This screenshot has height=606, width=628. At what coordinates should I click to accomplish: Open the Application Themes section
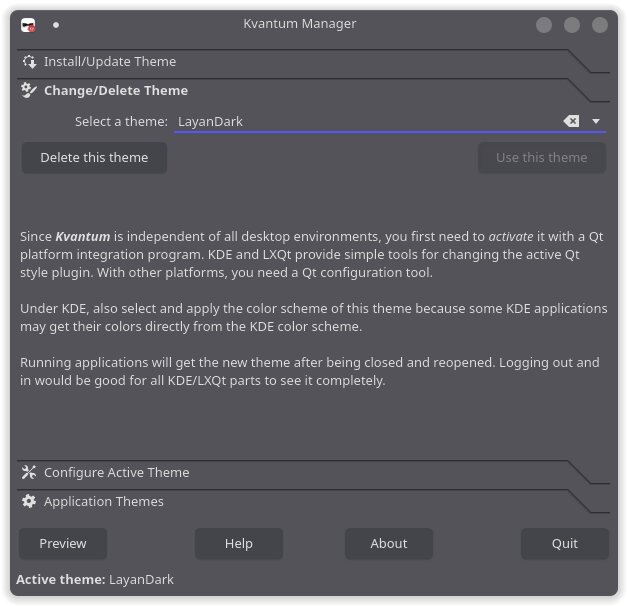[x=104, y=502]
